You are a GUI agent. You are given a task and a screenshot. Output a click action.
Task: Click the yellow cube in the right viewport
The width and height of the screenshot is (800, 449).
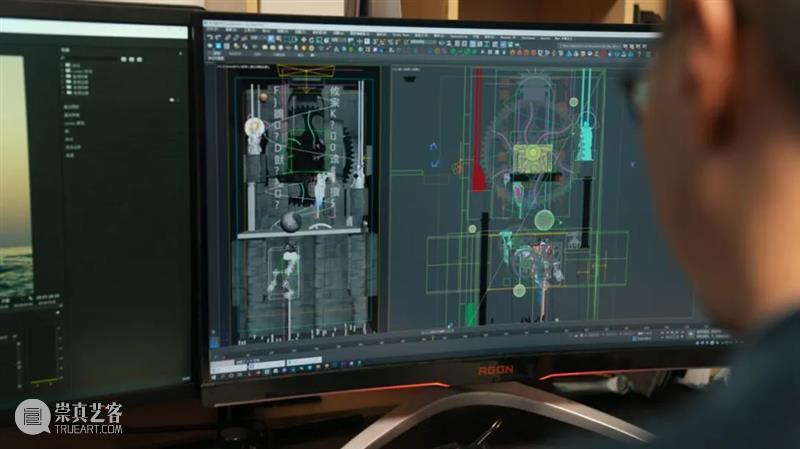point(532,158)
